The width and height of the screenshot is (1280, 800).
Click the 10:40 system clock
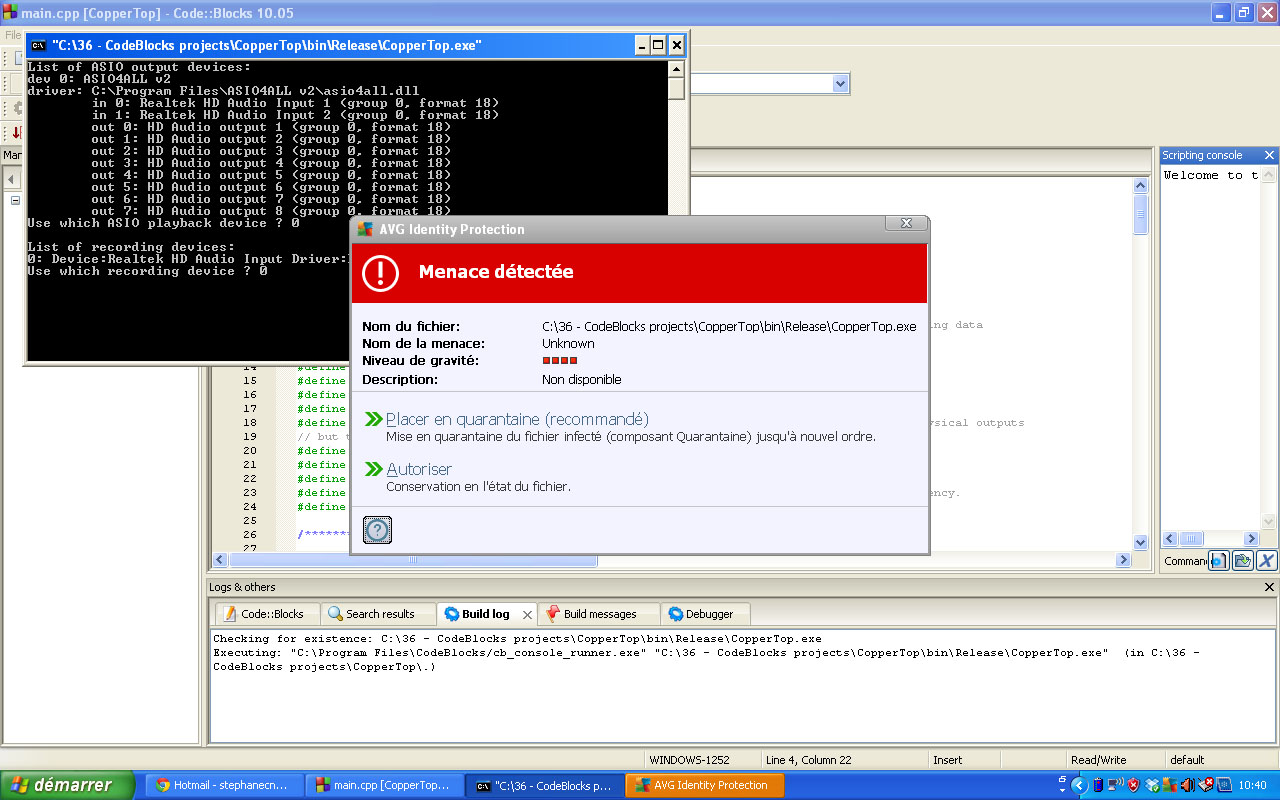pos(1251,785)
